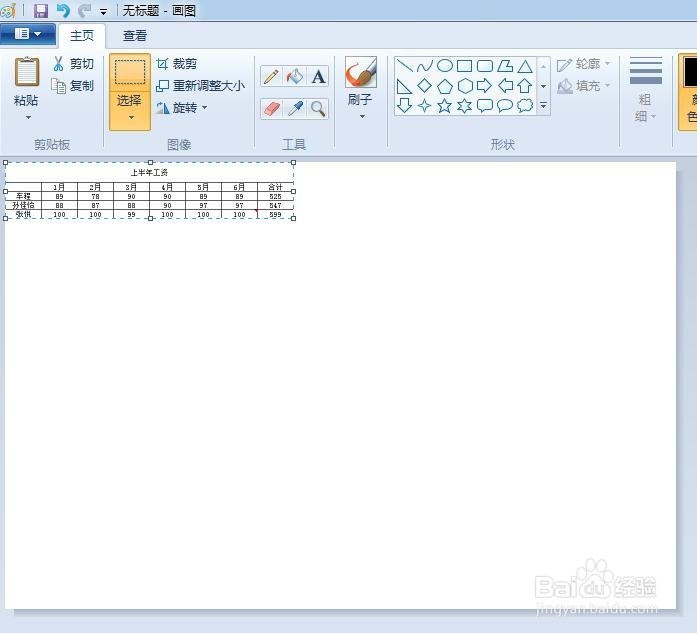Click the 刷子 brush icon
697x633 pixels.
click(361, 72)
